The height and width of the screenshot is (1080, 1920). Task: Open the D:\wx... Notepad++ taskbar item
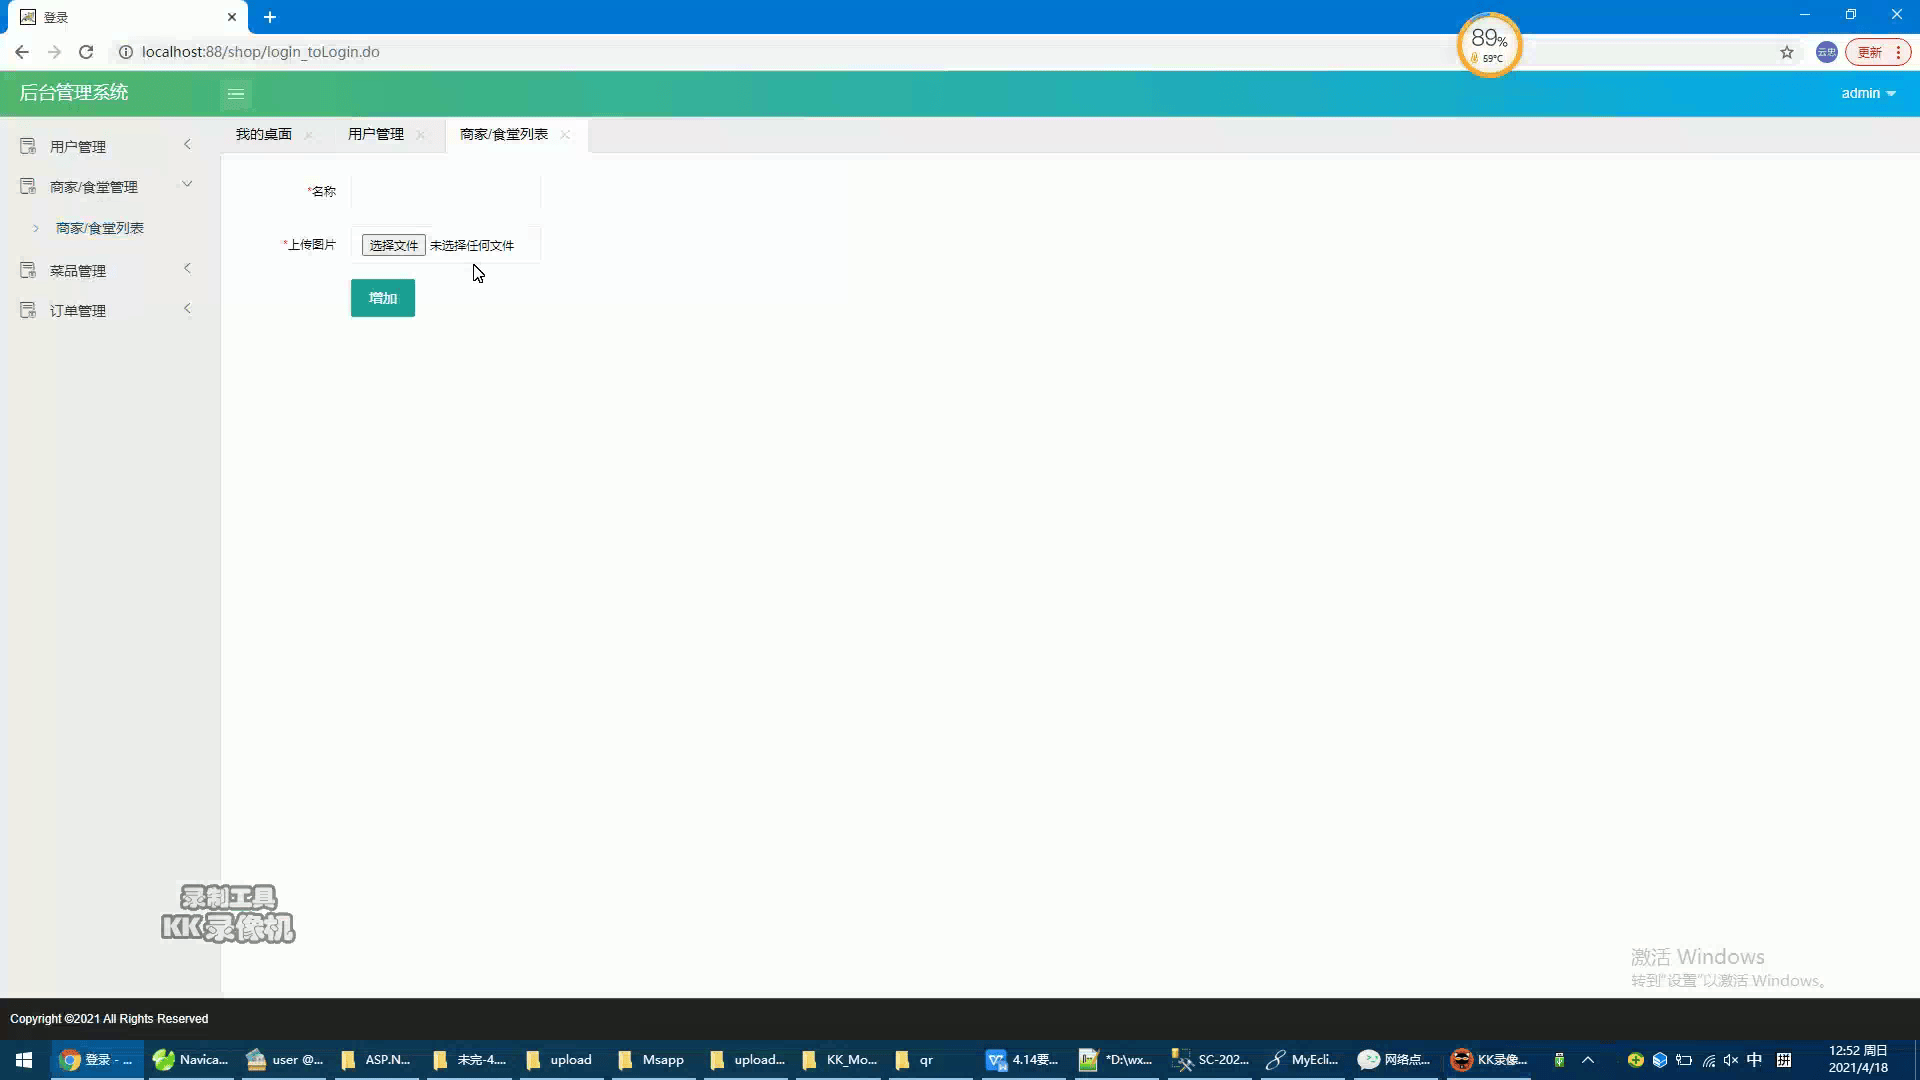coord(1116,1060)
